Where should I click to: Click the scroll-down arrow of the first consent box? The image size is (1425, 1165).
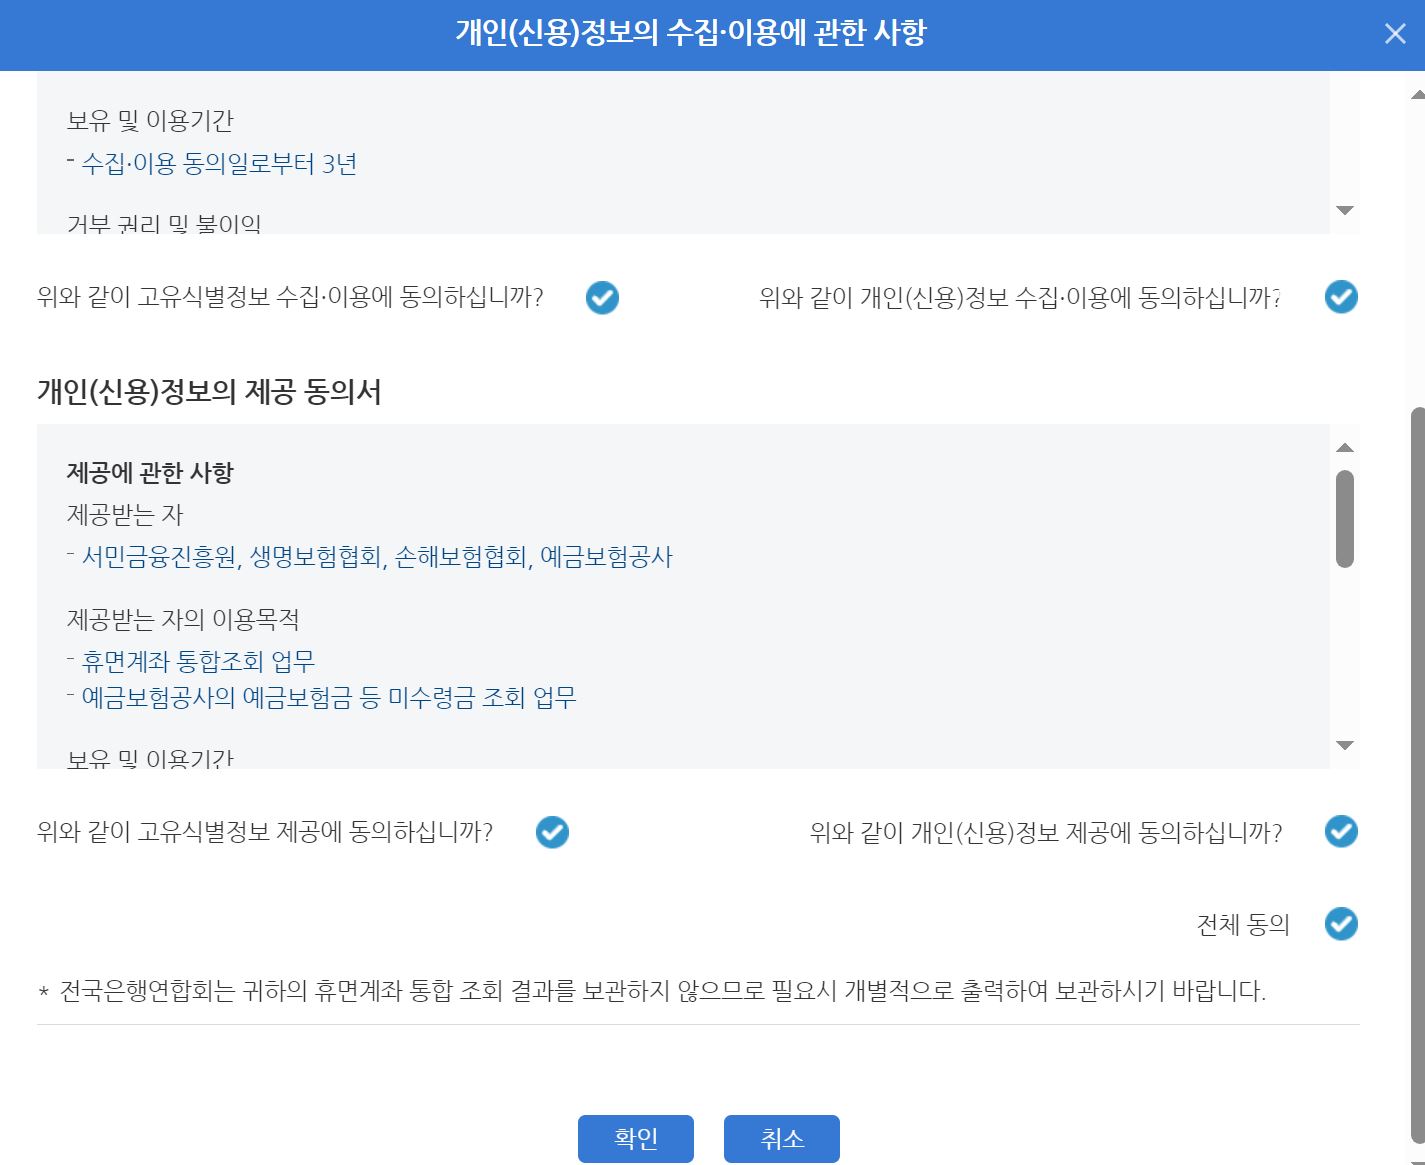click(1345, 210)
